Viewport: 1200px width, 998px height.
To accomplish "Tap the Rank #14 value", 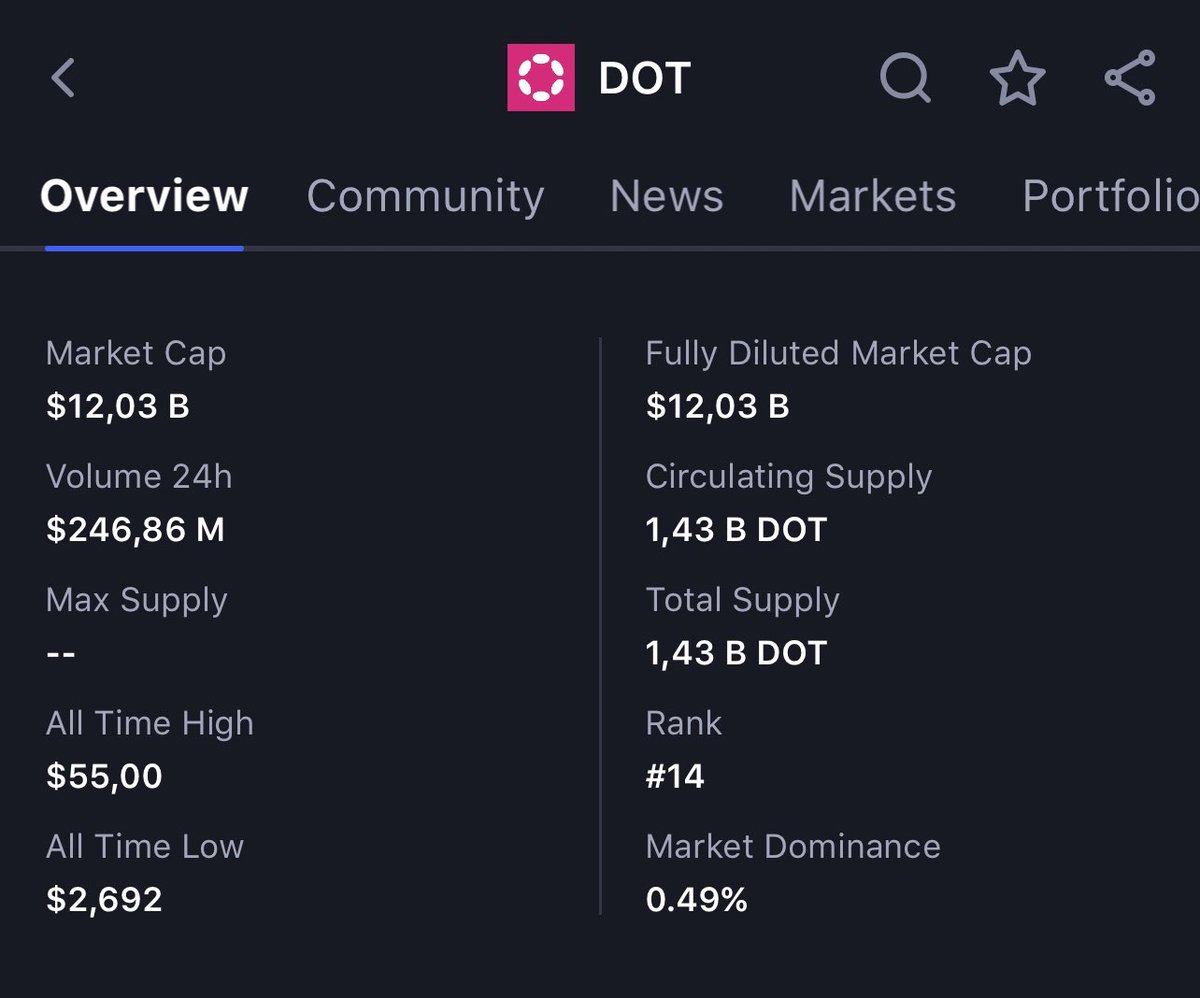I will point(675,777).
